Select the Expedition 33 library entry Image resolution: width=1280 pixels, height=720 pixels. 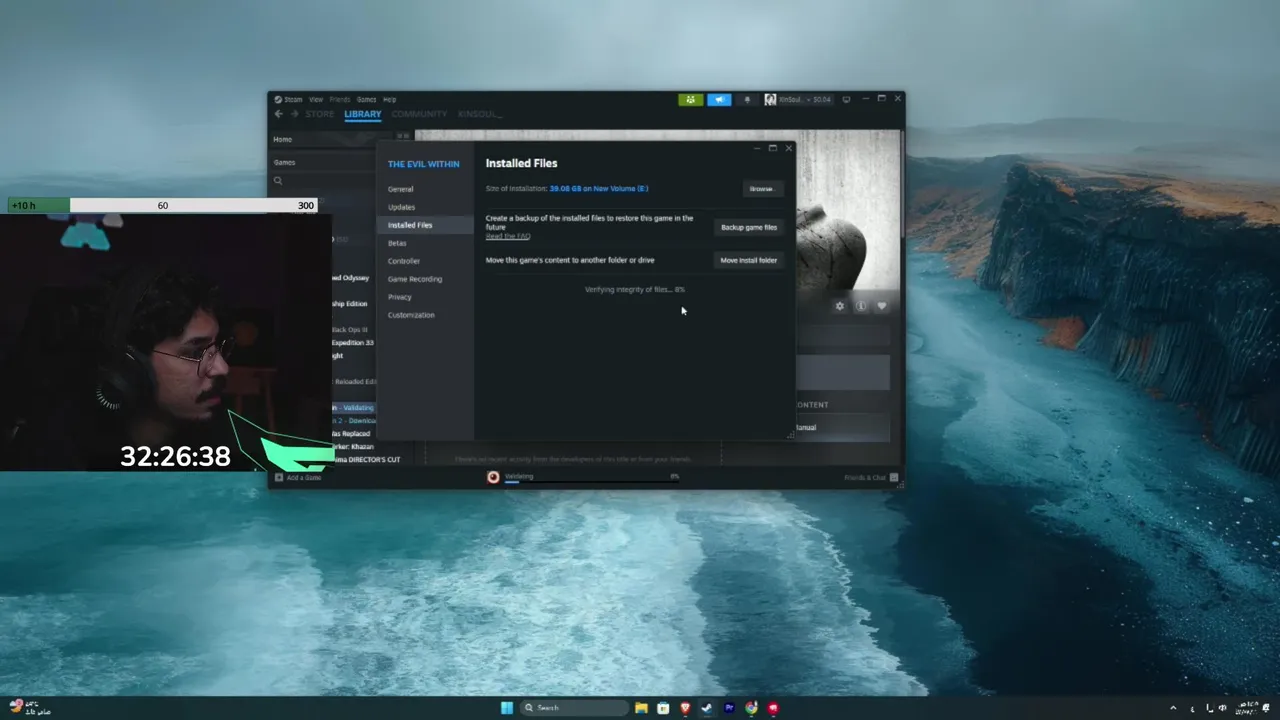(353, 342)
